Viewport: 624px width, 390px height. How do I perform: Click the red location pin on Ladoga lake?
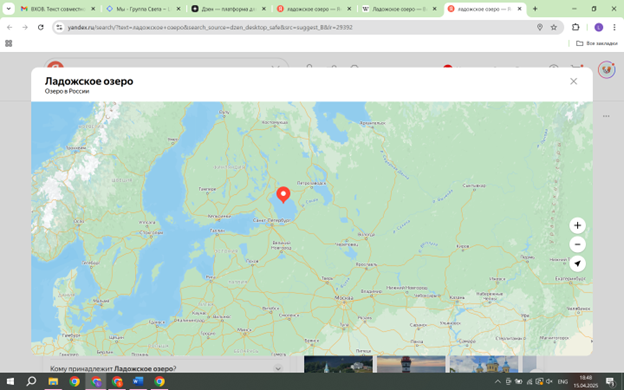click(x=283, y=195)
